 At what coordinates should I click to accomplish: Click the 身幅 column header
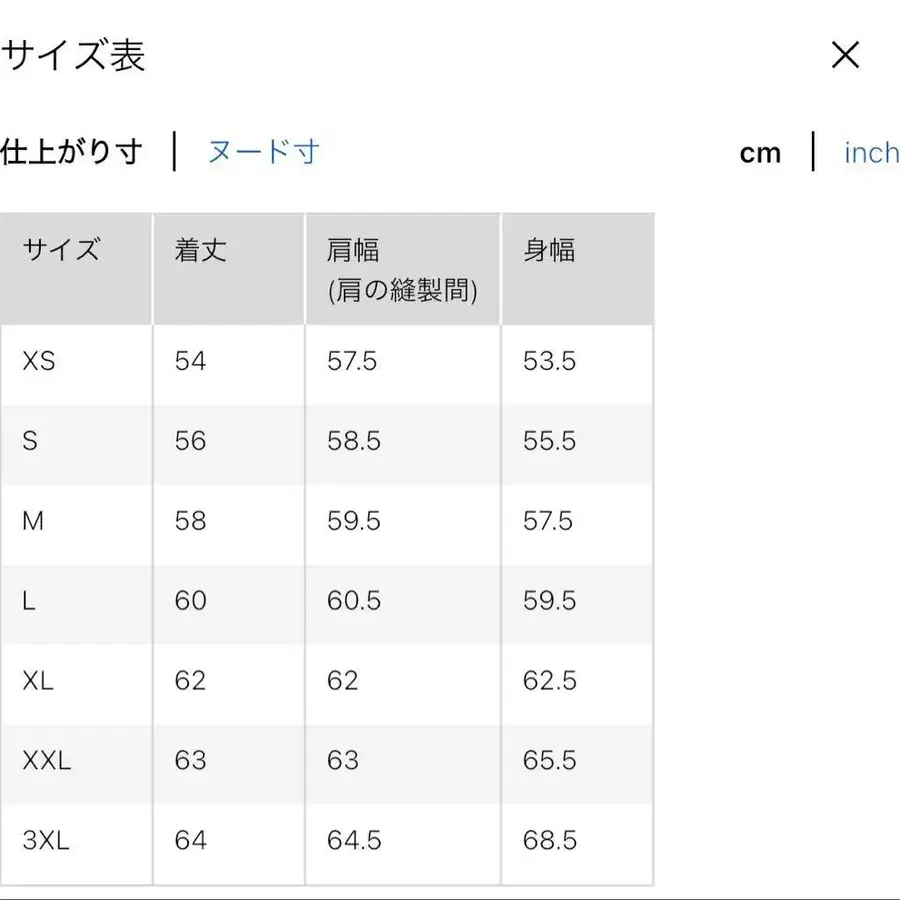click(x=548, y=251)
